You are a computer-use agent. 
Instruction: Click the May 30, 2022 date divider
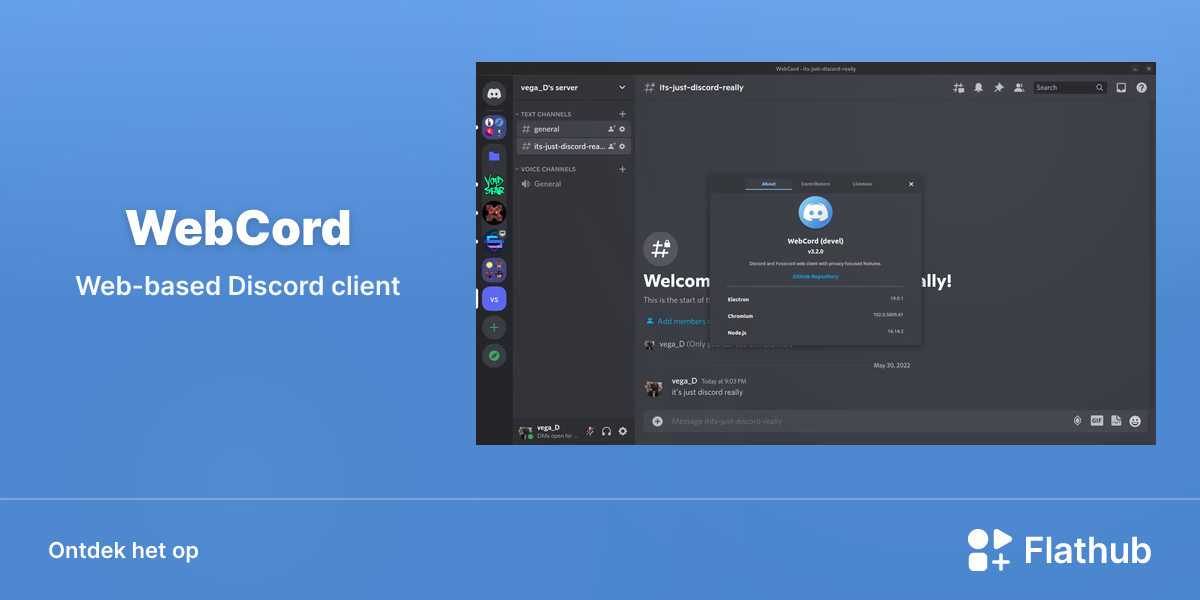(893, 365)
